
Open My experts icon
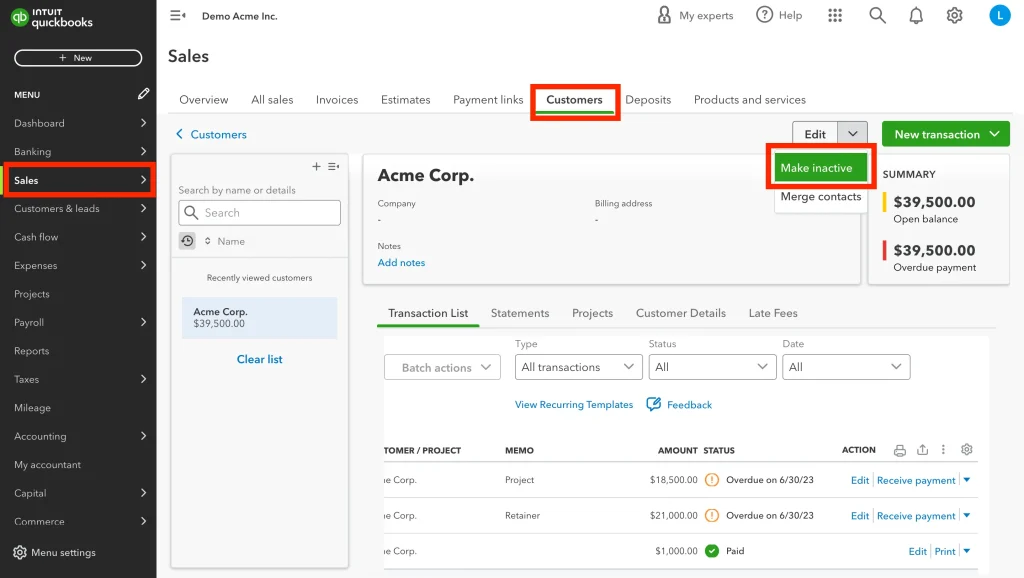pyautogui.click(x=664, y=15)
